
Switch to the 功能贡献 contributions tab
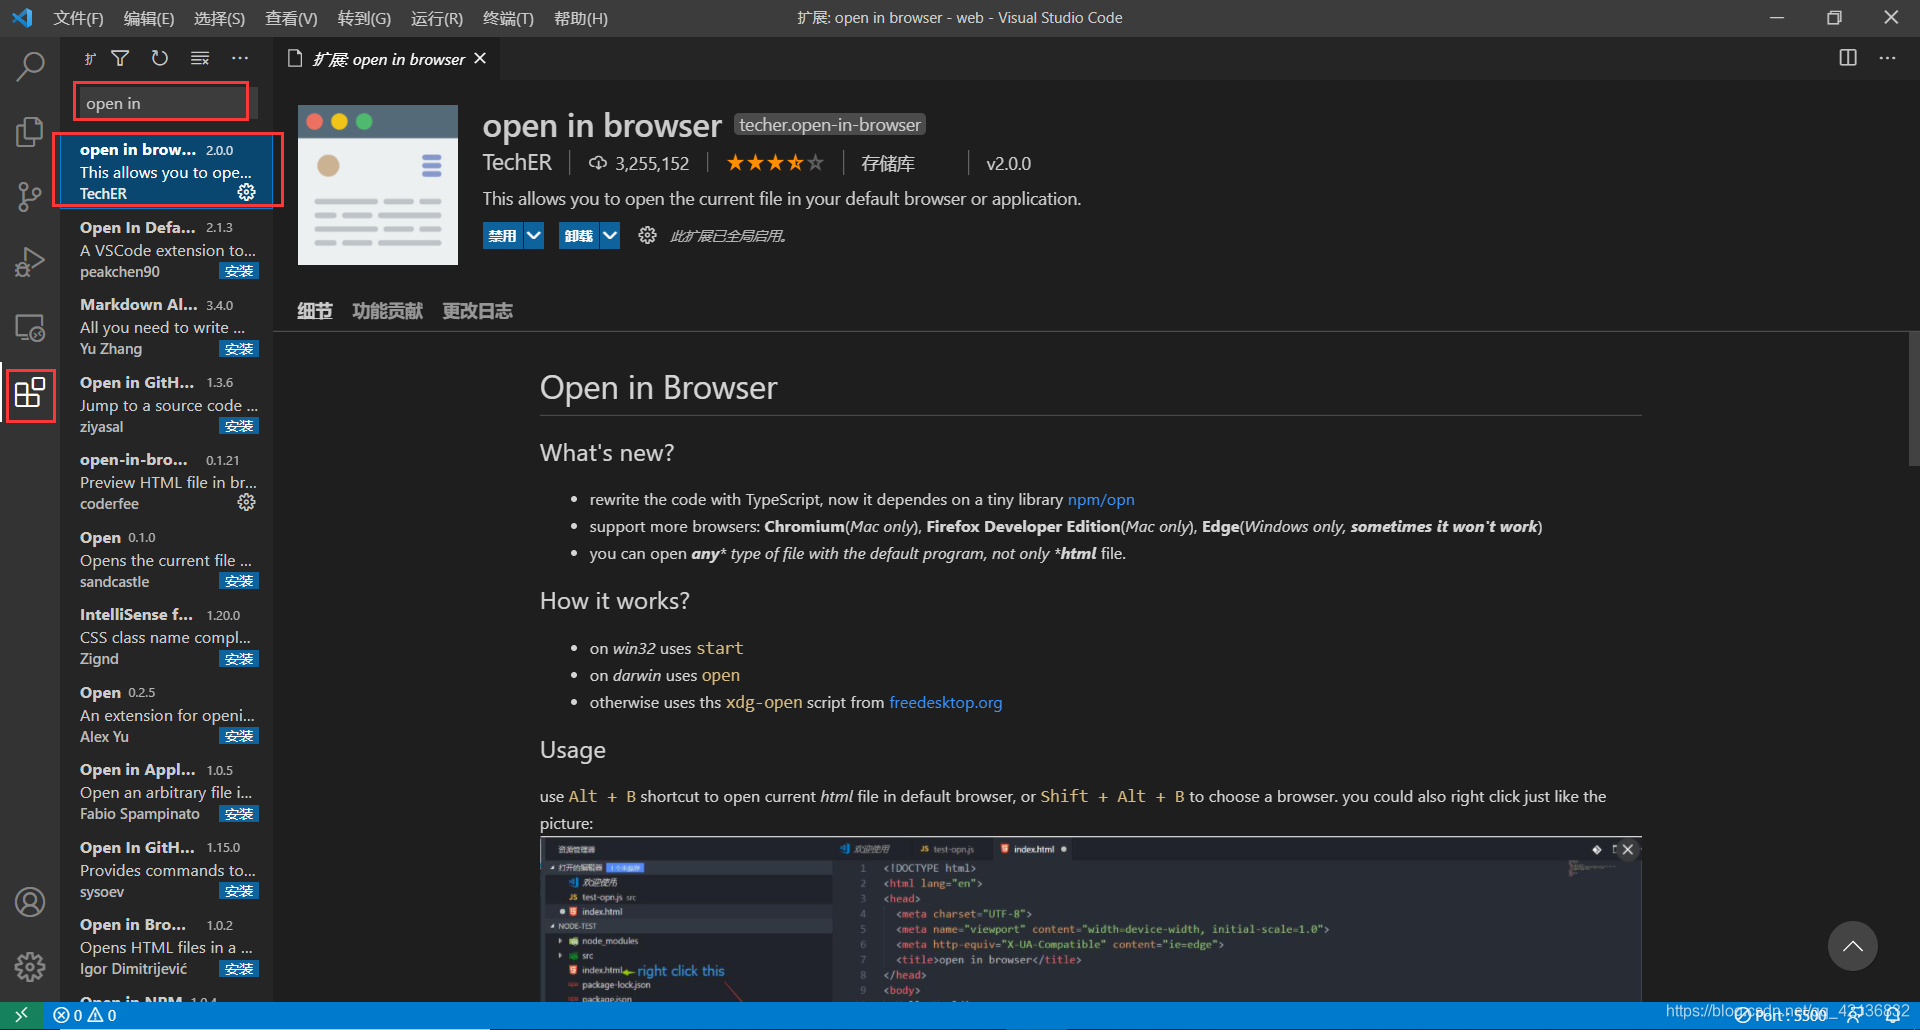pos(388,311)
